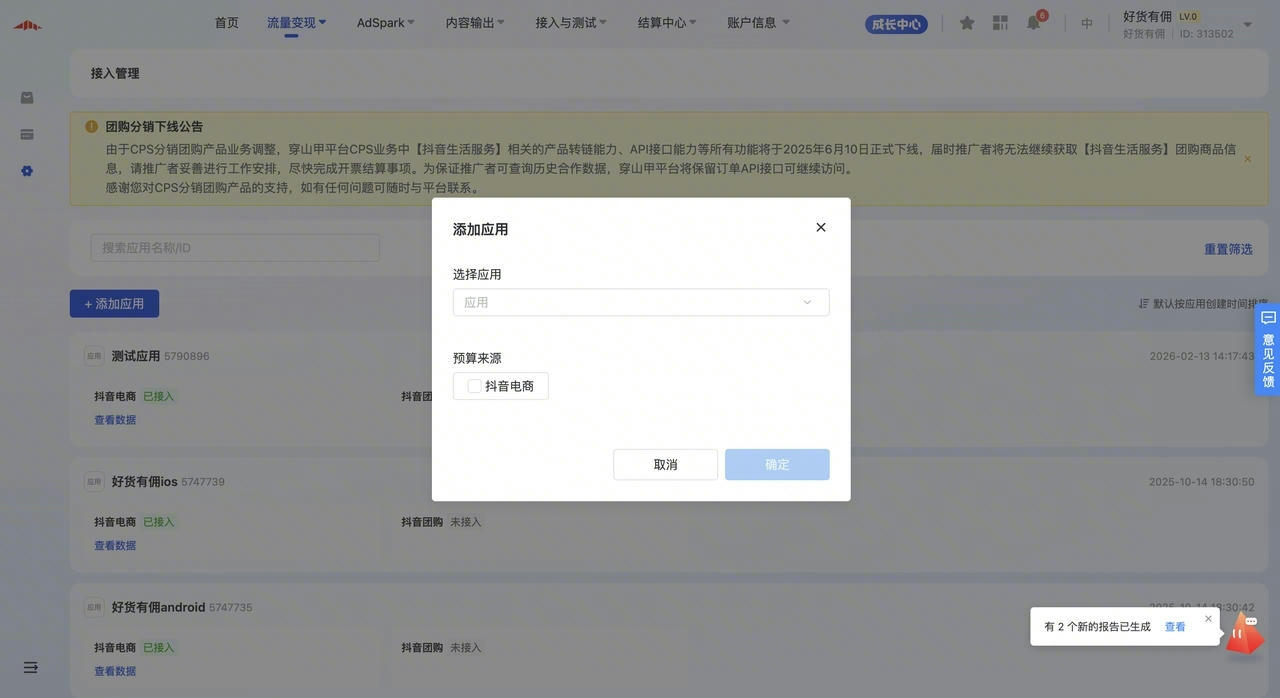Close the 添加应用 dialog with X
The width and height of the screenshot is (1280, 698).
(x=821, y=228)
